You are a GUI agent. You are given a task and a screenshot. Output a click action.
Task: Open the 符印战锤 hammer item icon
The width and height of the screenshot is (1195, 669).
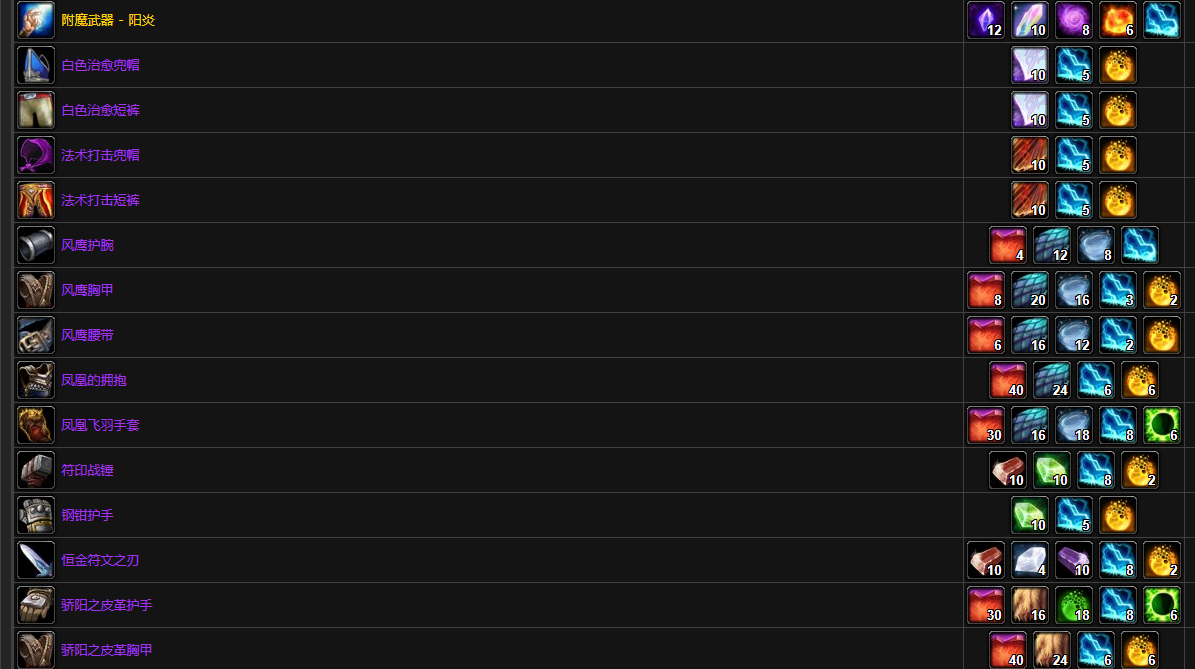(x=36, y=470)
